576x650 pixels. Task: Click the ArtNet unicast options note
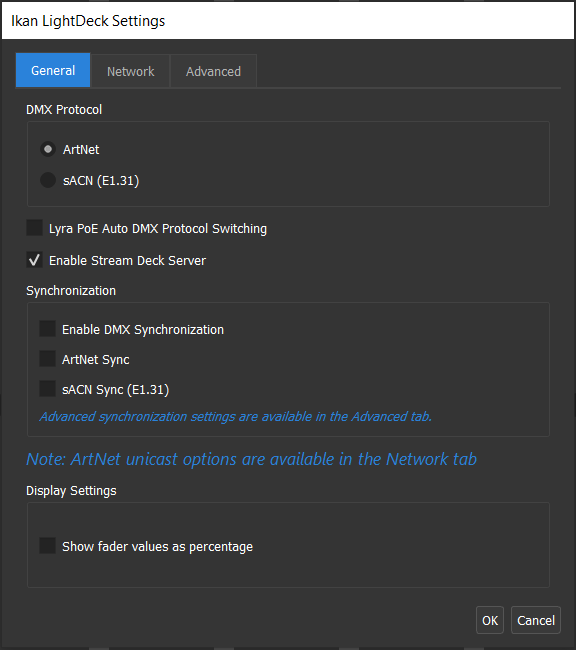coord(251,459)
